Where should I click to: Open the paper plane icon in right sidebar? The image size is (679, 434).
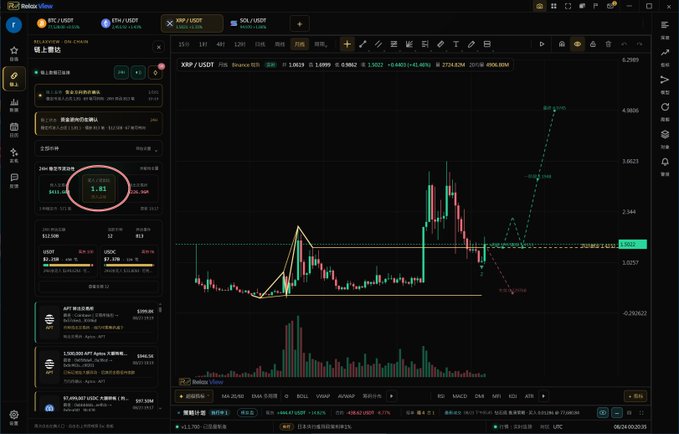point(665,82)
